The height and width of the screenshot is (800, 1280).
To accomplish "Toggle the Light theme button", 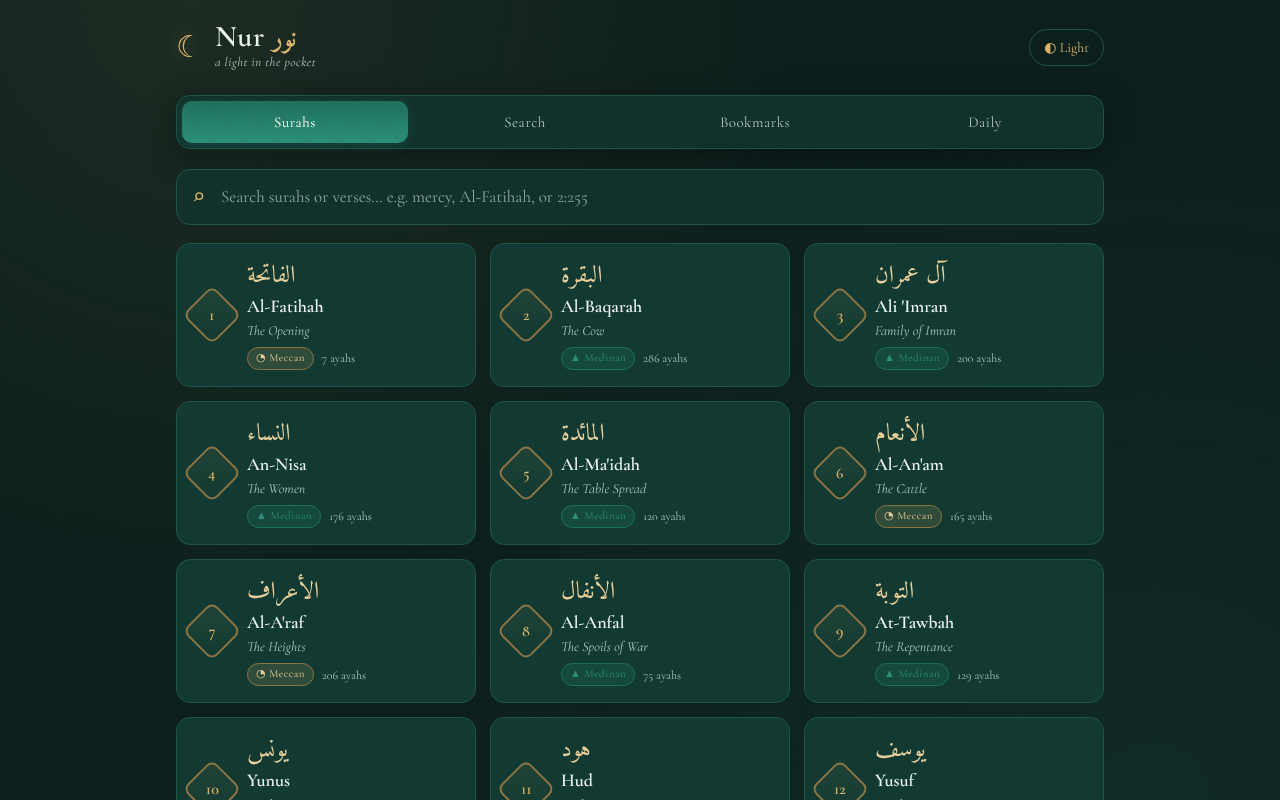I will click(1066, 47).
